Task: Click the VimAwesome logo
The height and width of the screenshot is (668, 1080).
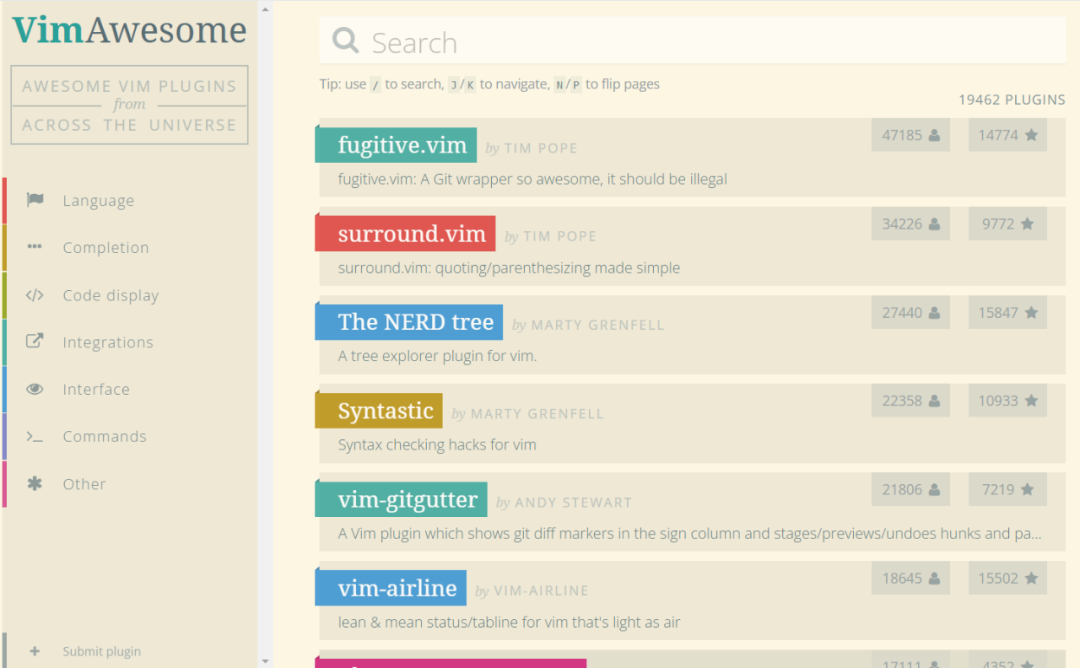Action: pyautogui.click(x=129, y=30)
